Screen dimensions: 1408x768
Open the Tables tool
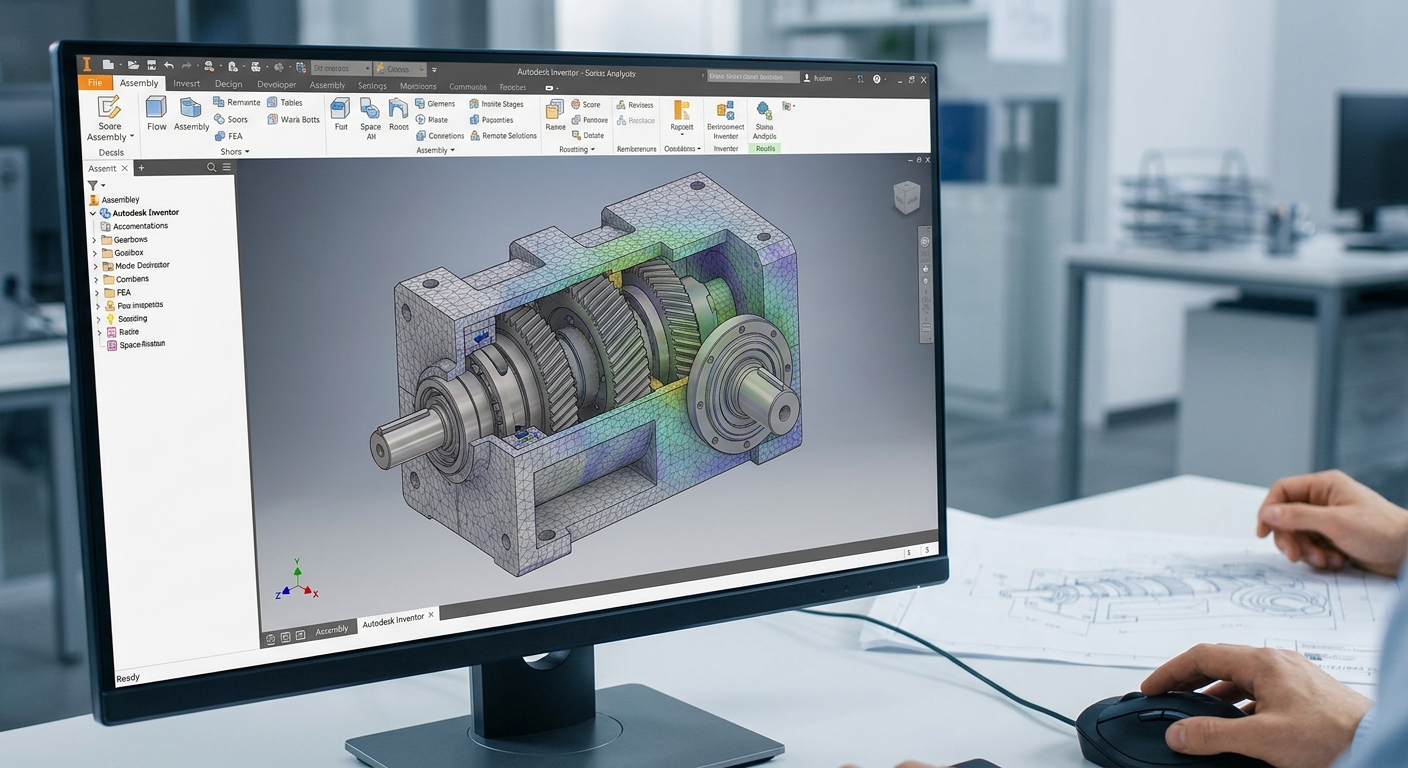click(x=285, y=102)
